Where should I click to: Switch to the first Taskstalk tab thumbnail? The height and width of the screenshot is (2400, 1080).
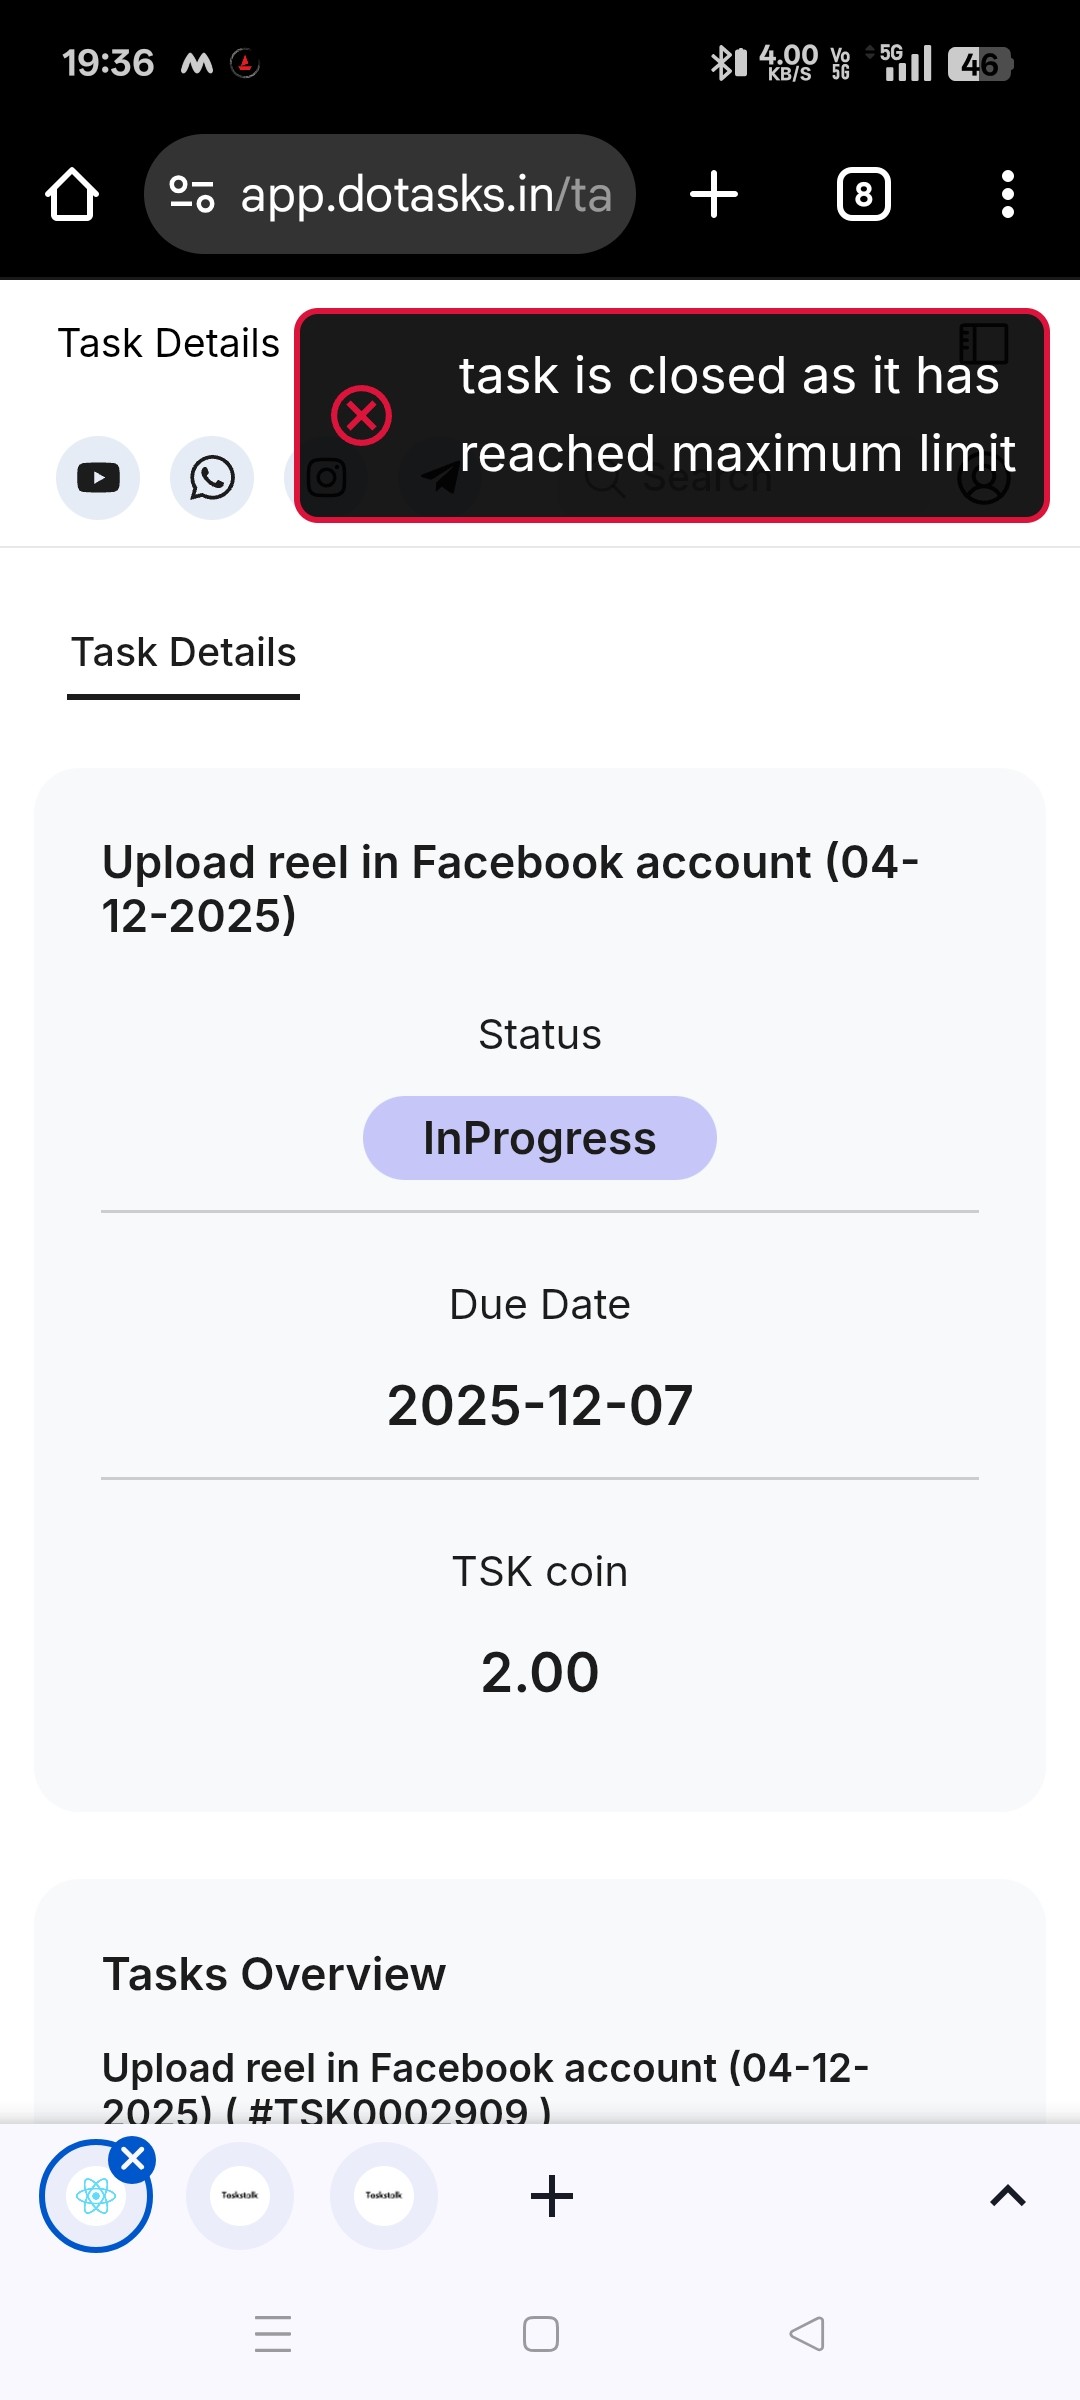pyautogui.click(x=240, y=2196)
